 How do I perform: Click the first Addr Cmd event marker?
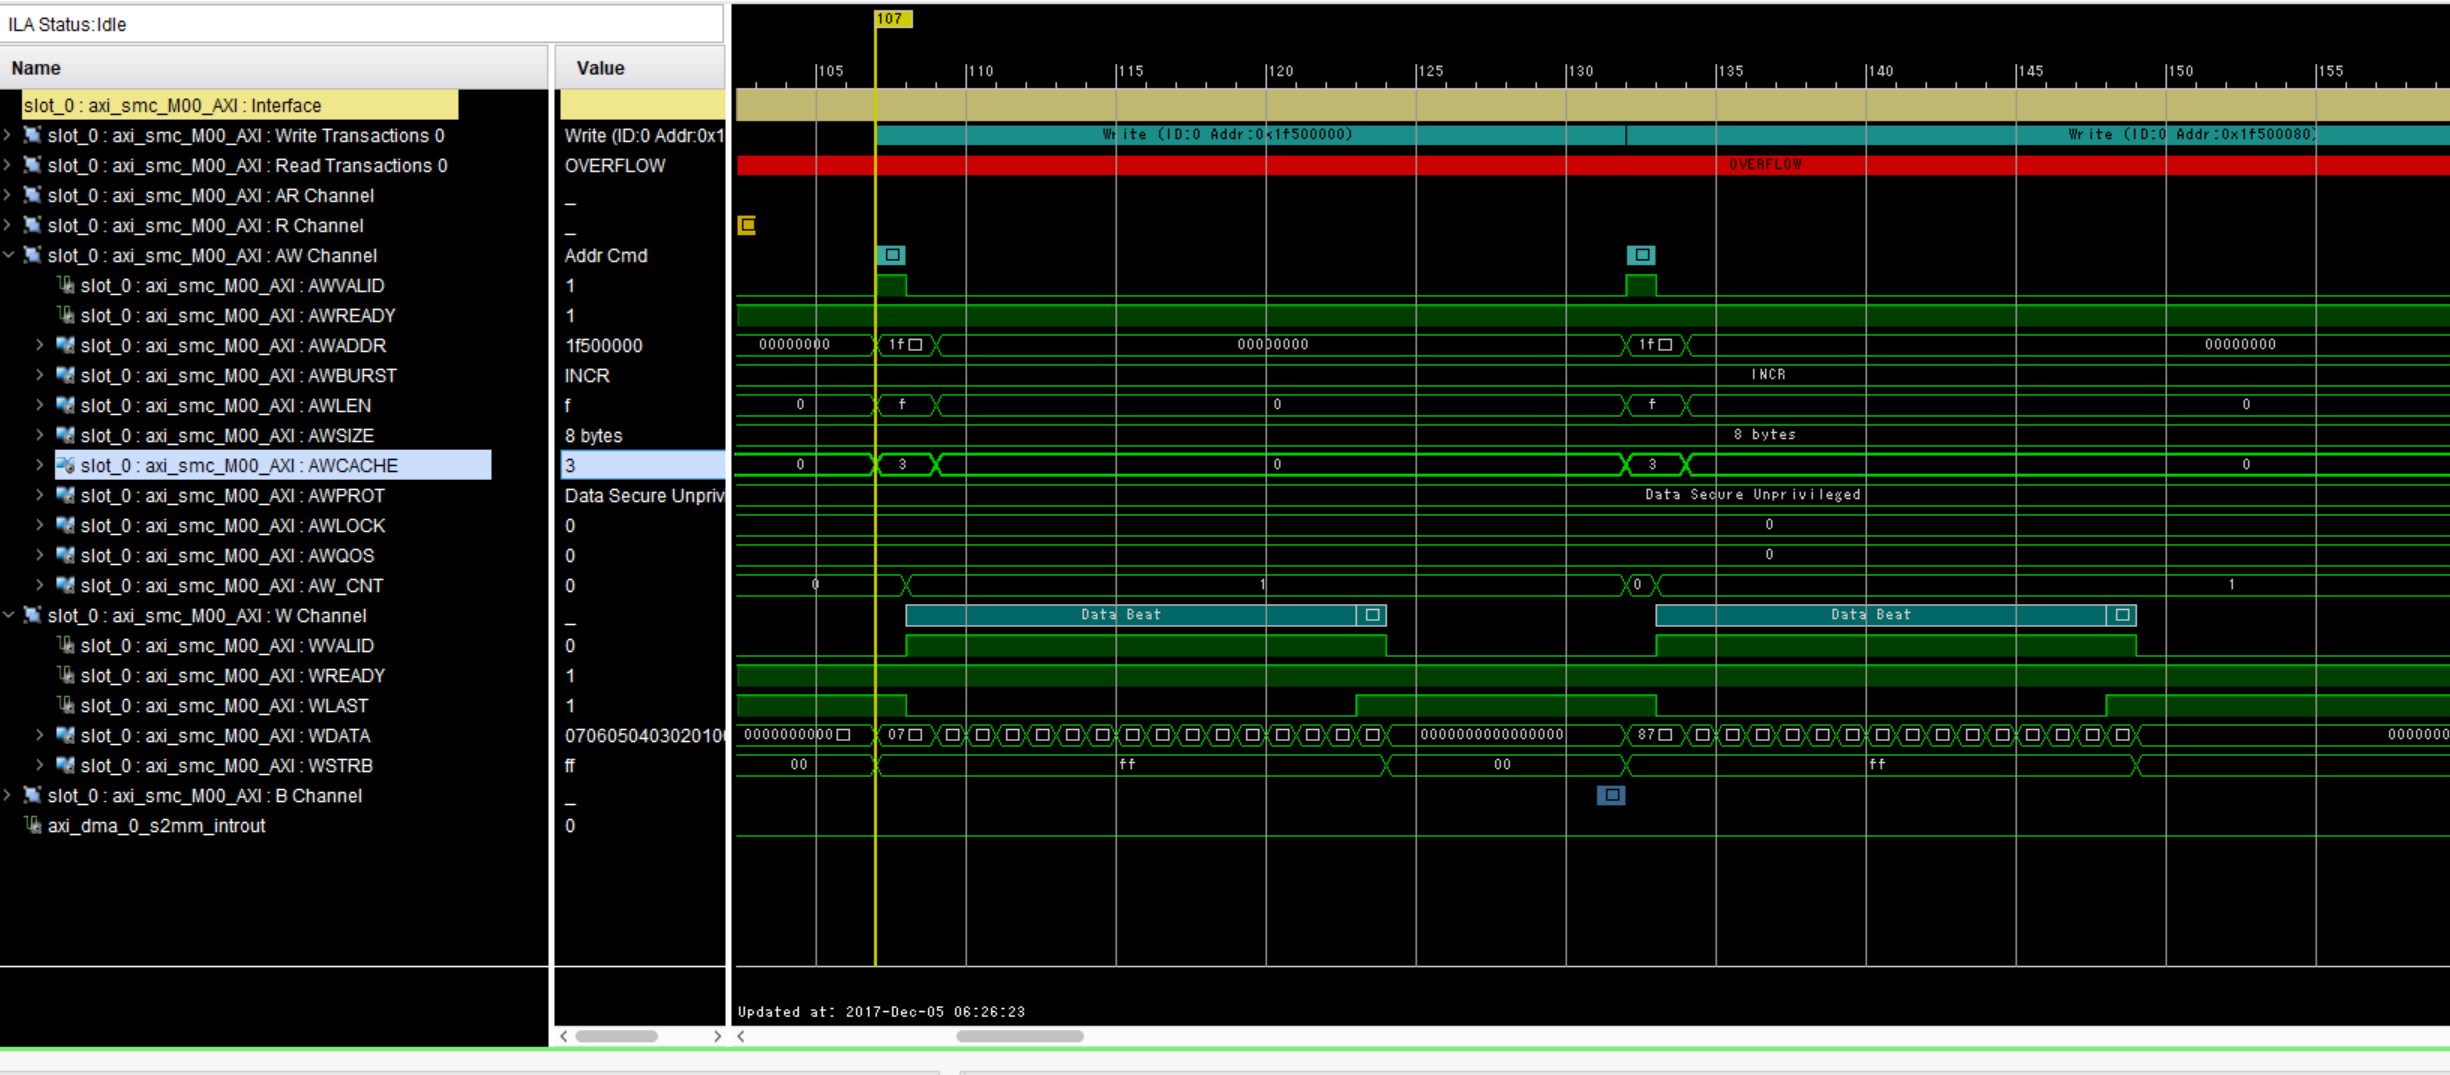892,255
